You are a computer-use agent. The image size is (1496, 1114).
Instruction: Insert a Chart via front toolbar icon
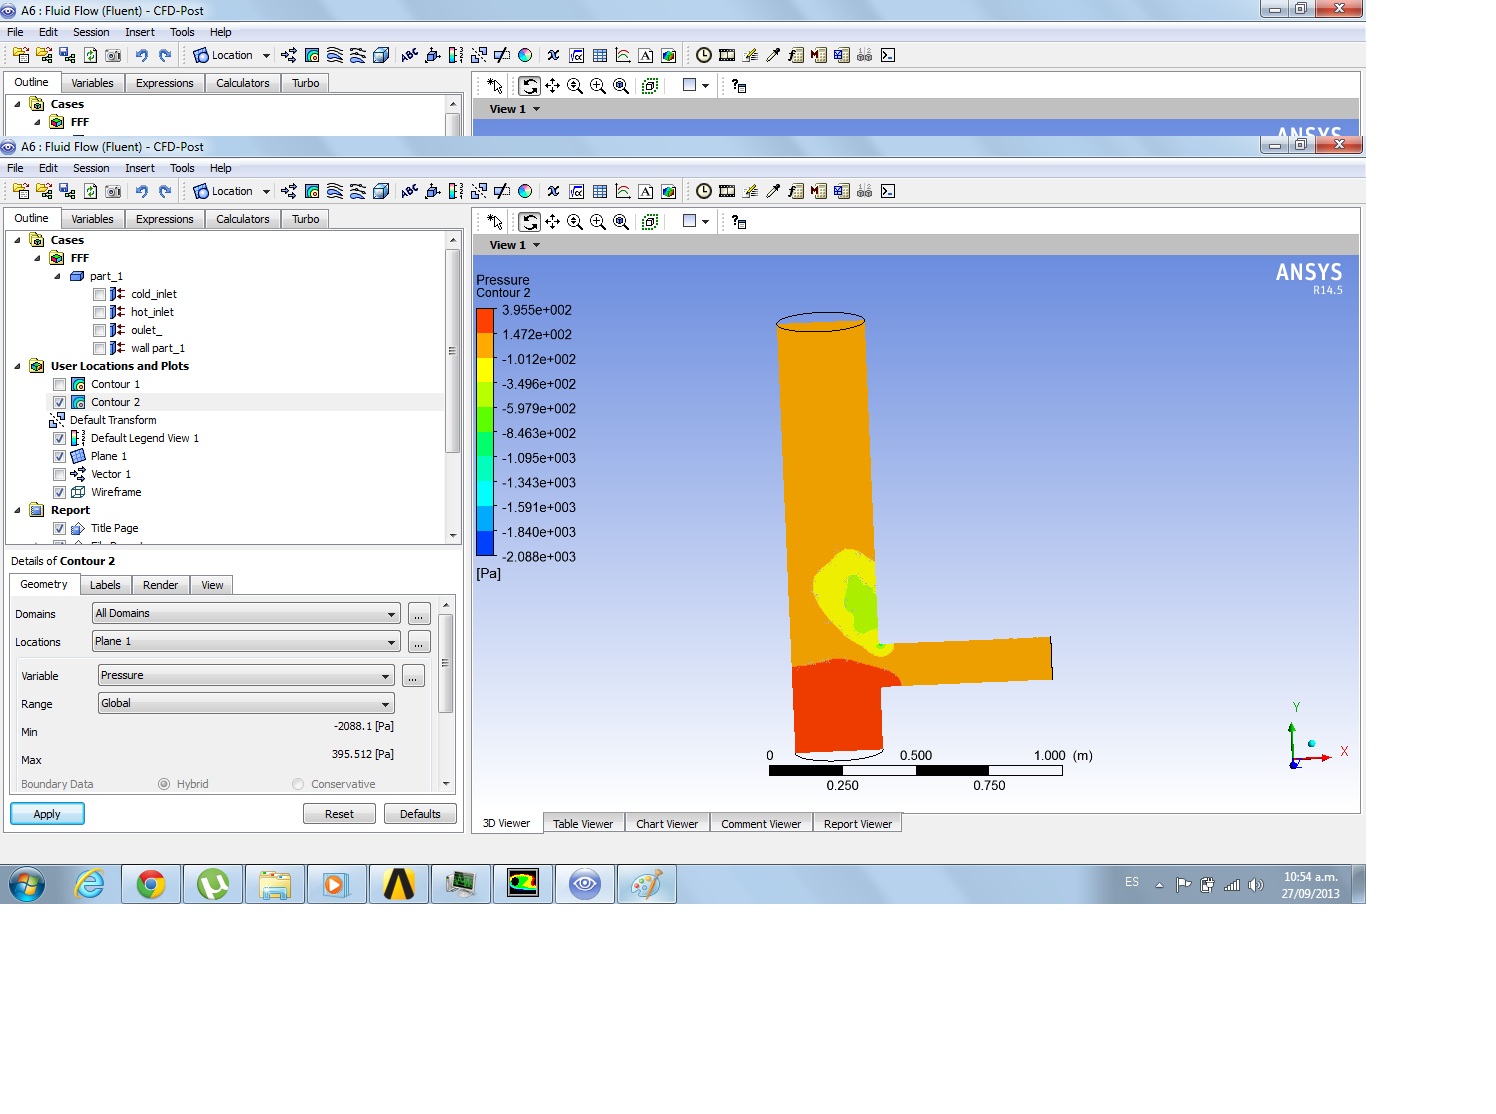pyautogui.click(x=623, y=191)
